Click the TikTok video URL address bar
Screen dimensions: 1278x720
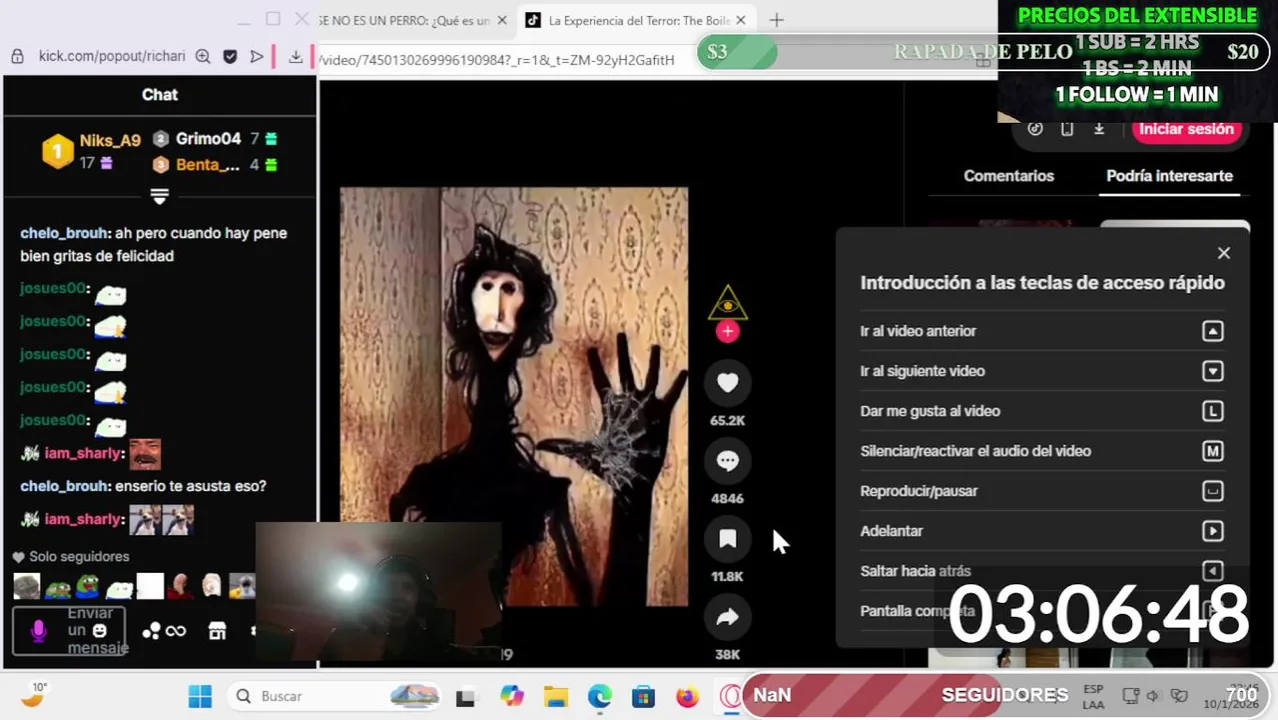pyautogui.click(x=497, y=60)
